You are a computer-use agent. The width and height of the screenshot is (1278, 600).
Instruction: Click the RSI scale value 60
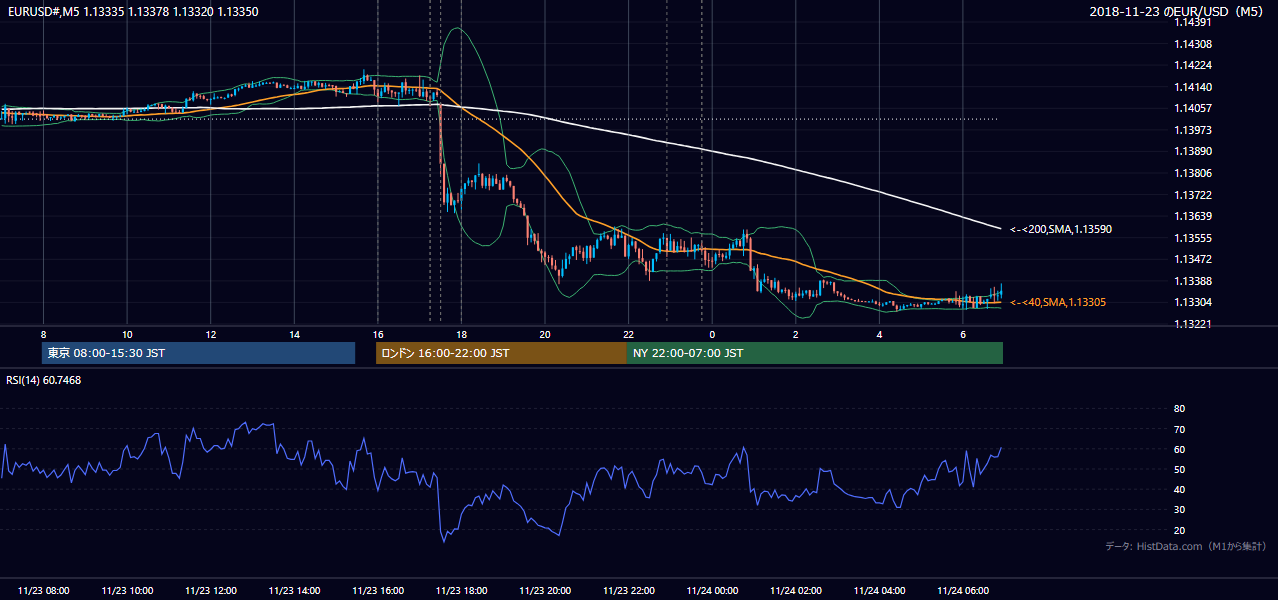click(x=1179, y=449)
